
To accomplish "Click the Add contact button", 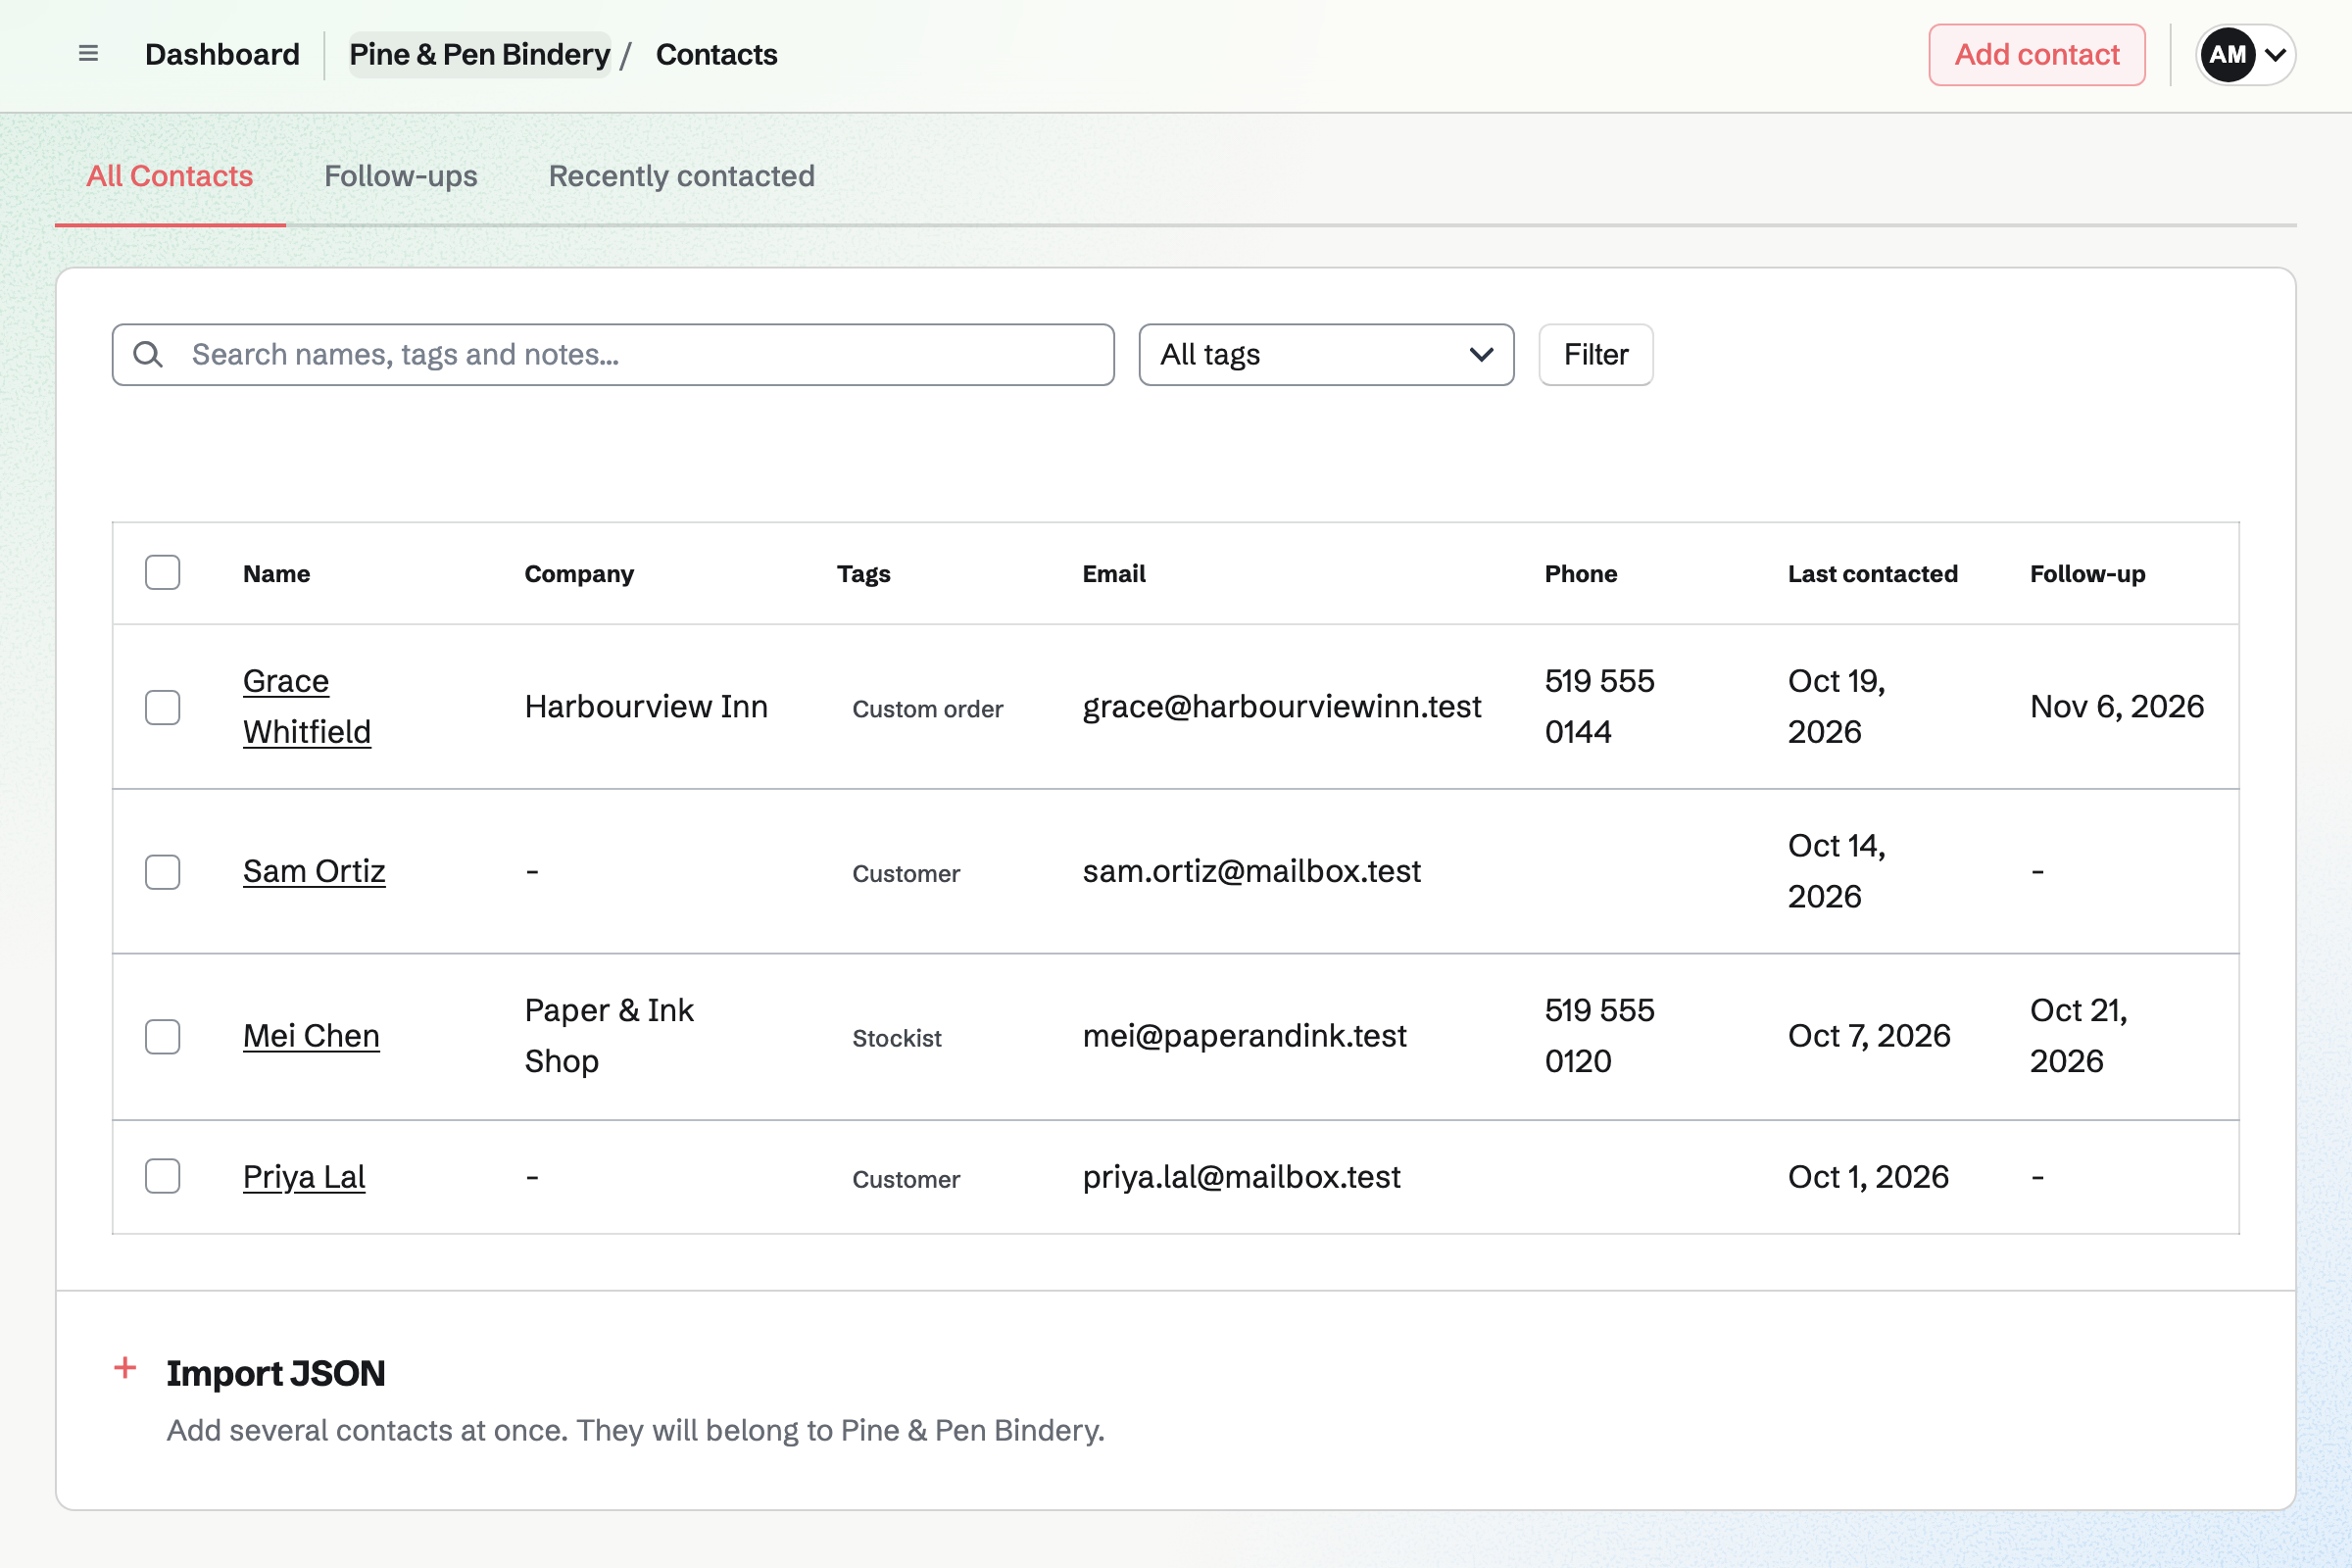I will pos(2037,54).
